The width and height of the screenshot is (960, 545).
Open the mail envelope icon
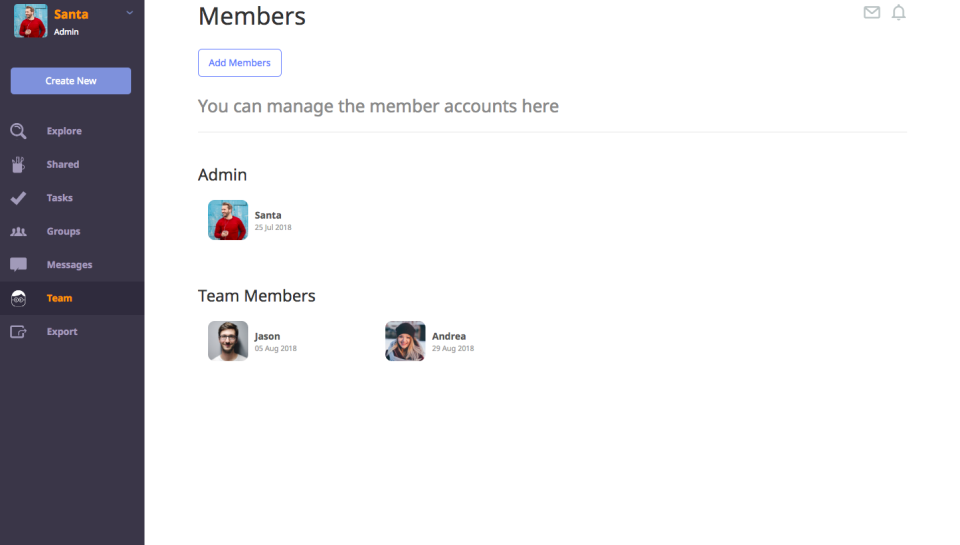872,13
